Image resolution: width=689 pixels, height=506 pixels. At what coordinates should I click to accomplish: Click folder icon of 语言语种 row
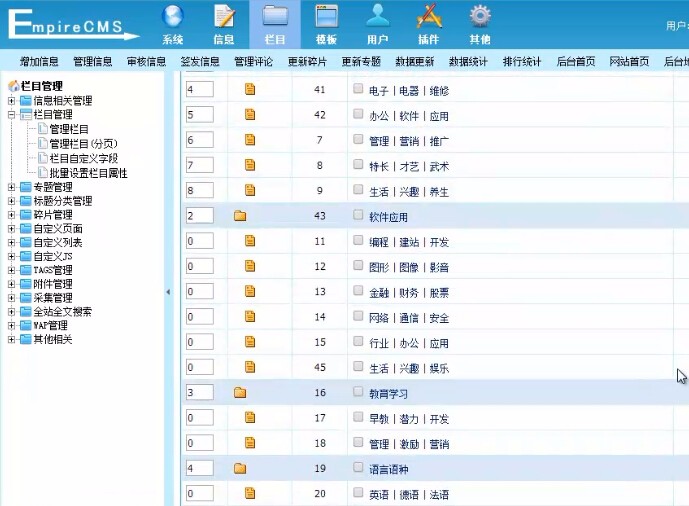pos(240,468)
